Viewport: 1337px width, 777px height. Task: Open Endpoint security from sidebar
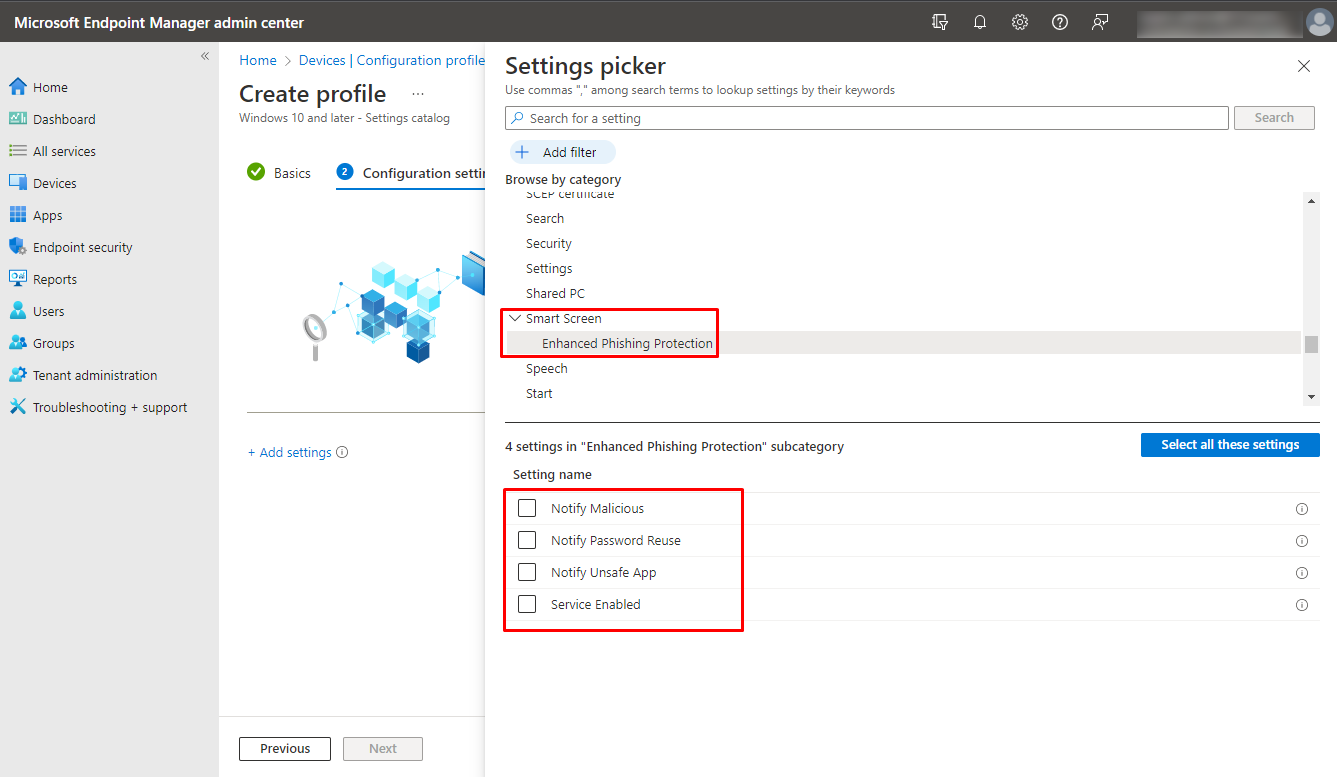pos(82,247)
